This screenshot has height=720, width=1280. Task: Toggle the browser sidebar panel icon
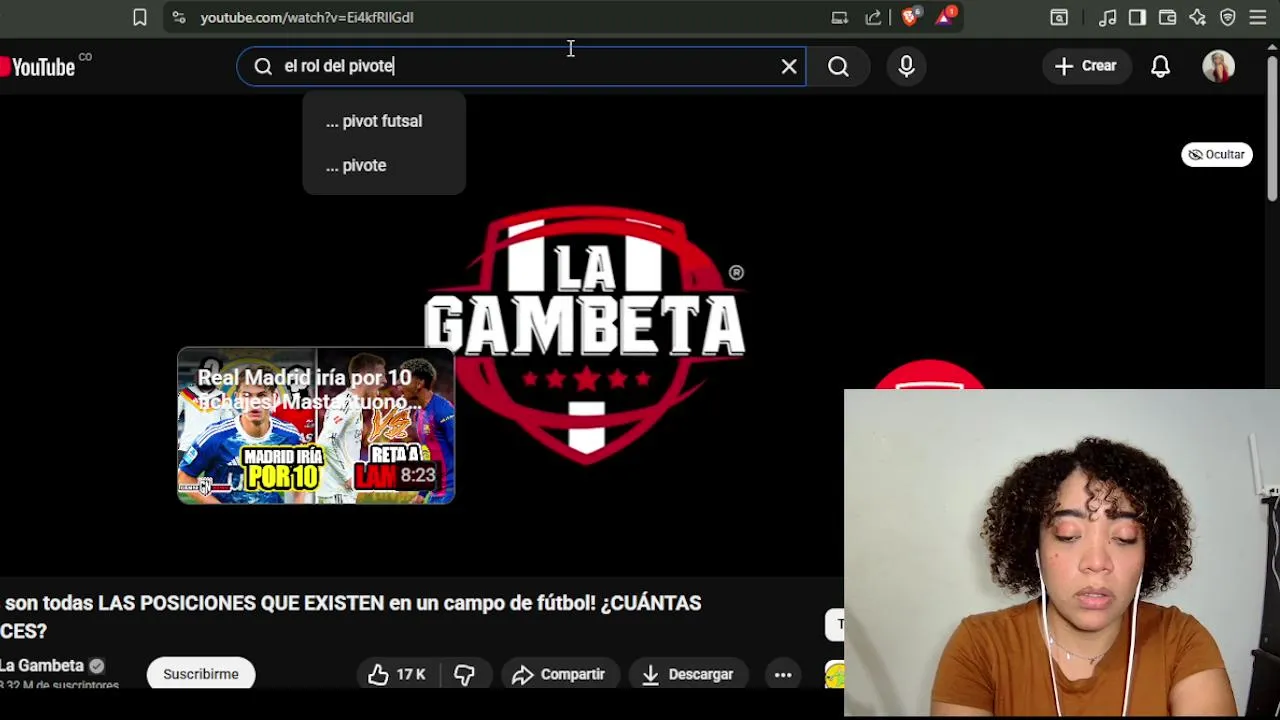(1137, 17)
